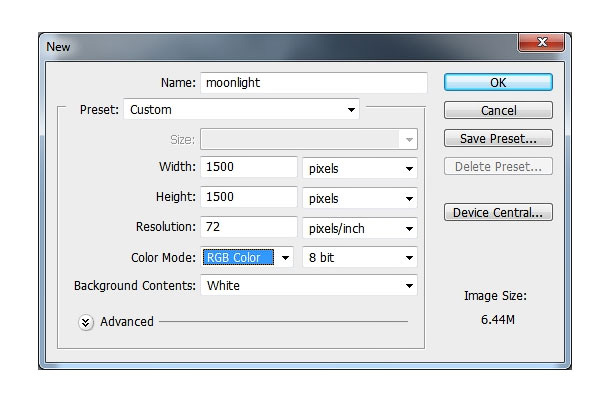Click the Resolution label
Screen dimensions: 600x409
click(166, 226)
